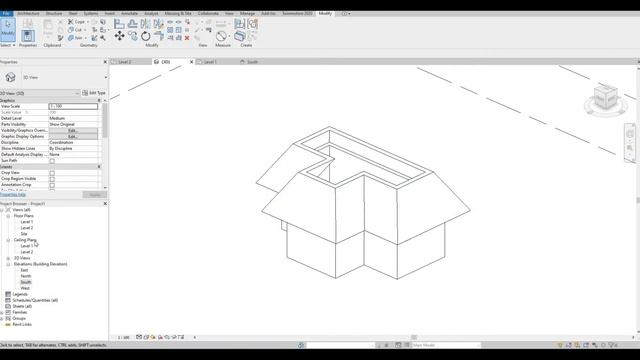Click the Create Similar icon in Create panel
Screen dimensions: 640x360
pos(240,36)
